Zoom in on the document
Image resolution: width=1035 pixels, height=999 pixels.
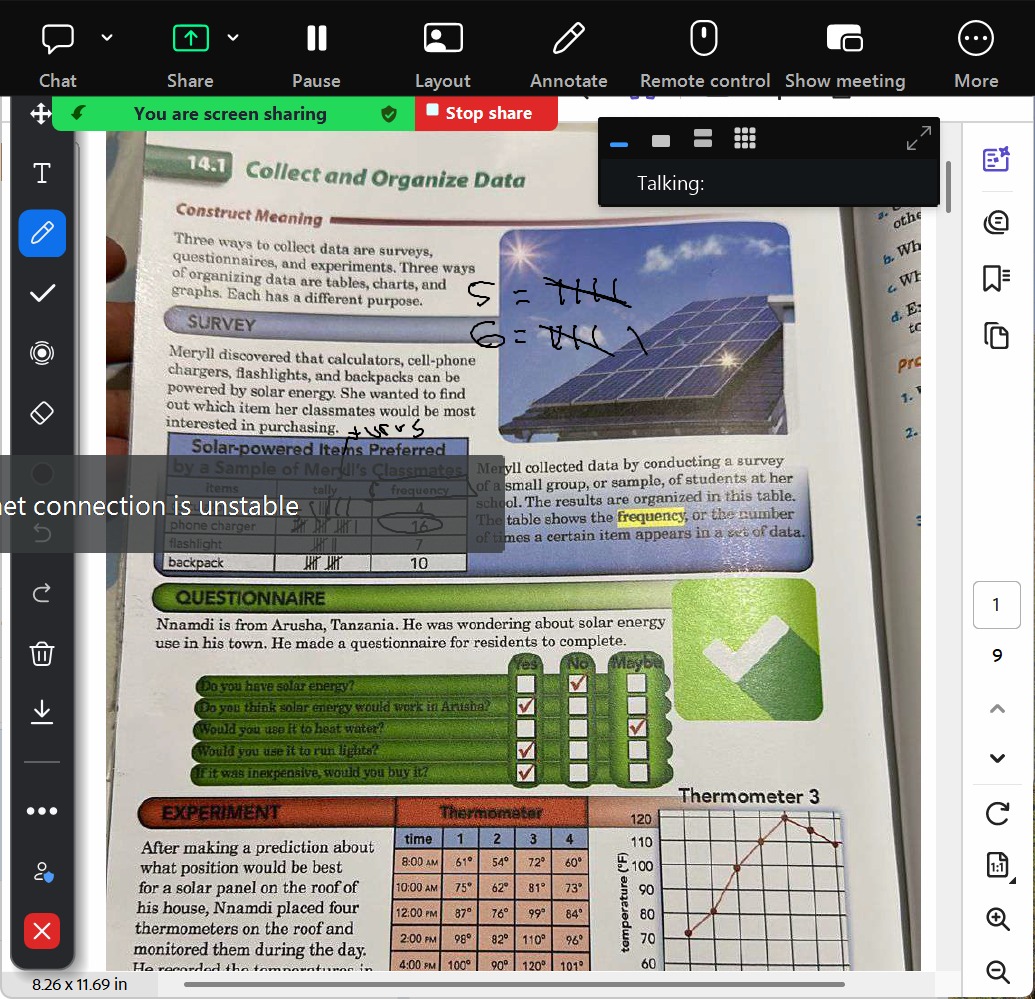pyautogui.click(x=997, y=918)
